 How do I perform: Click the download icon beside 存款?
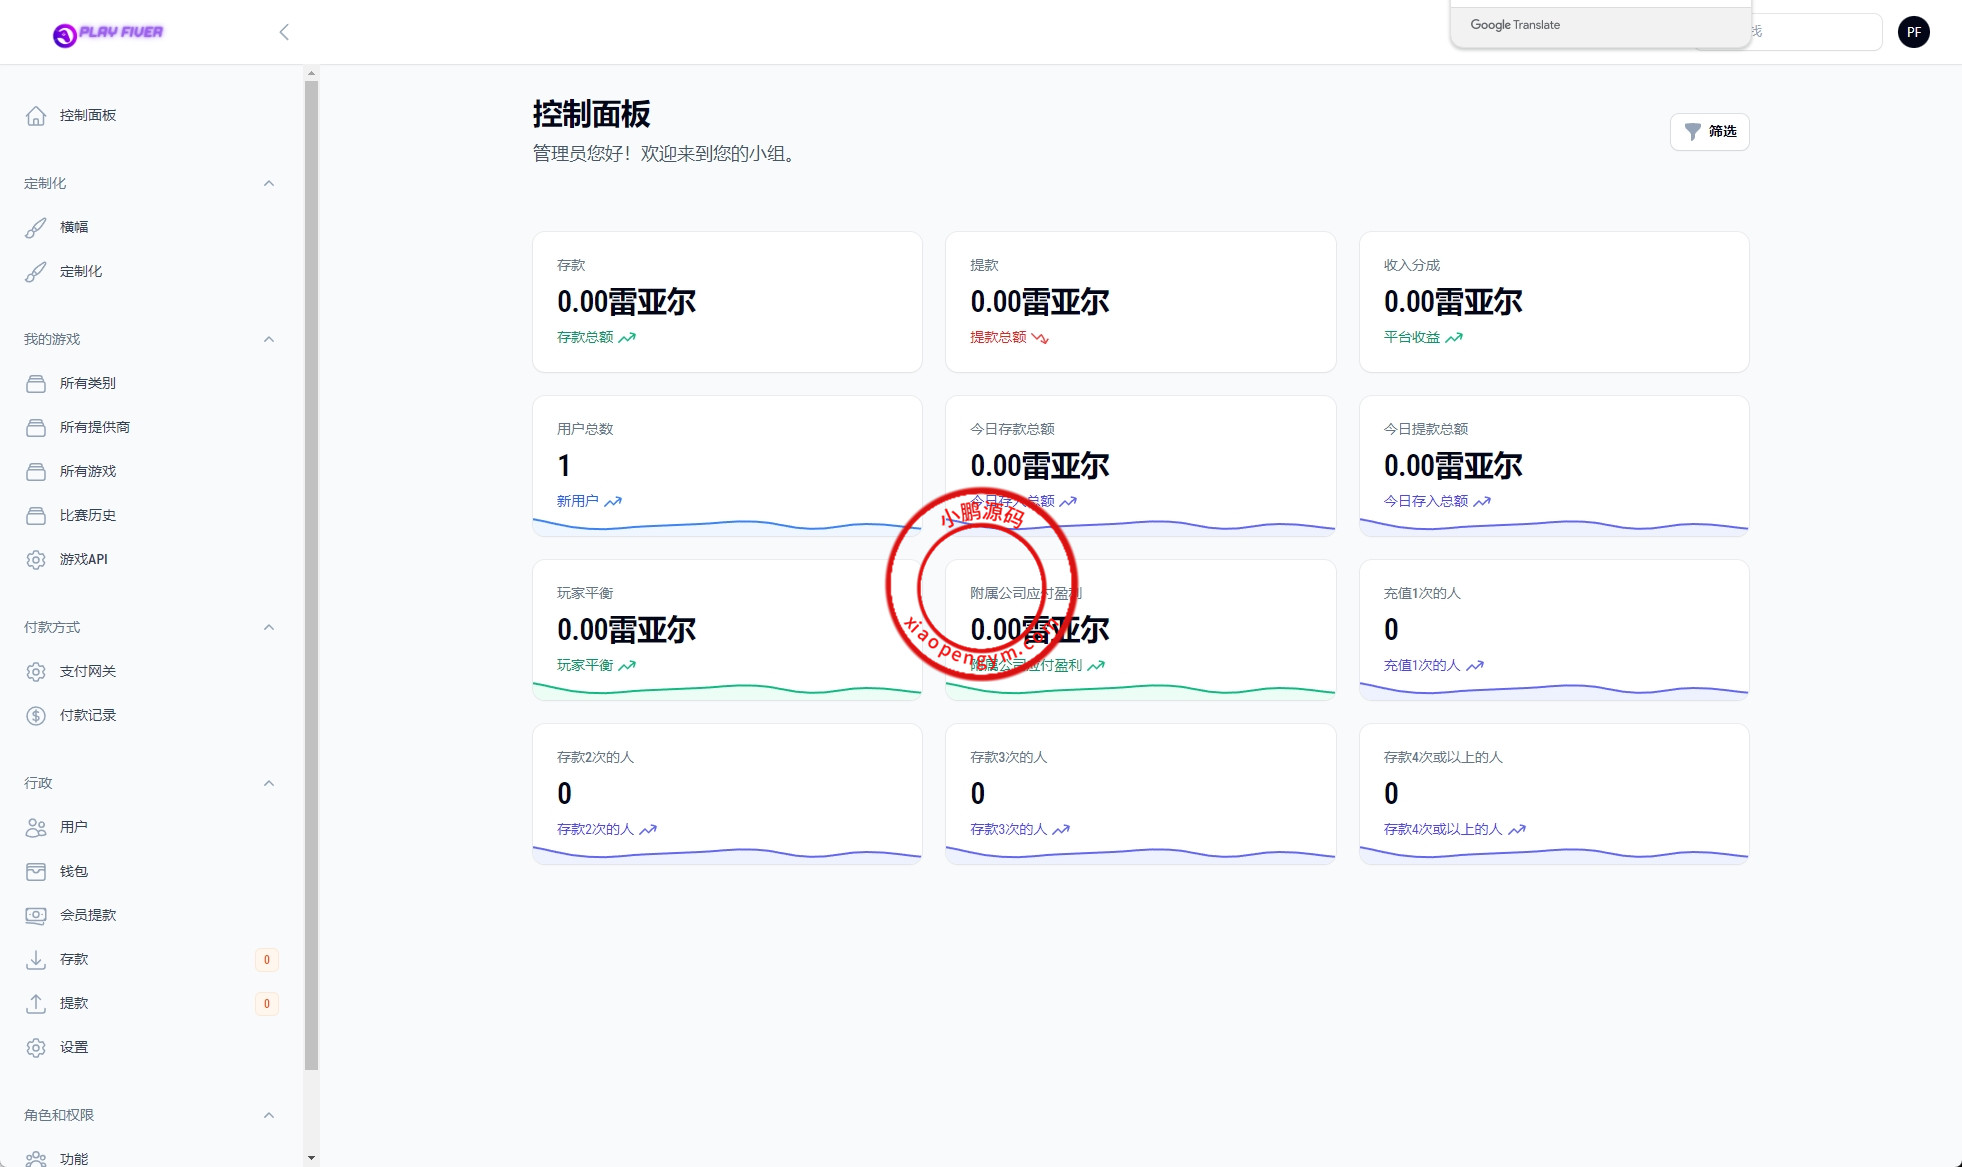click(36, 960)
